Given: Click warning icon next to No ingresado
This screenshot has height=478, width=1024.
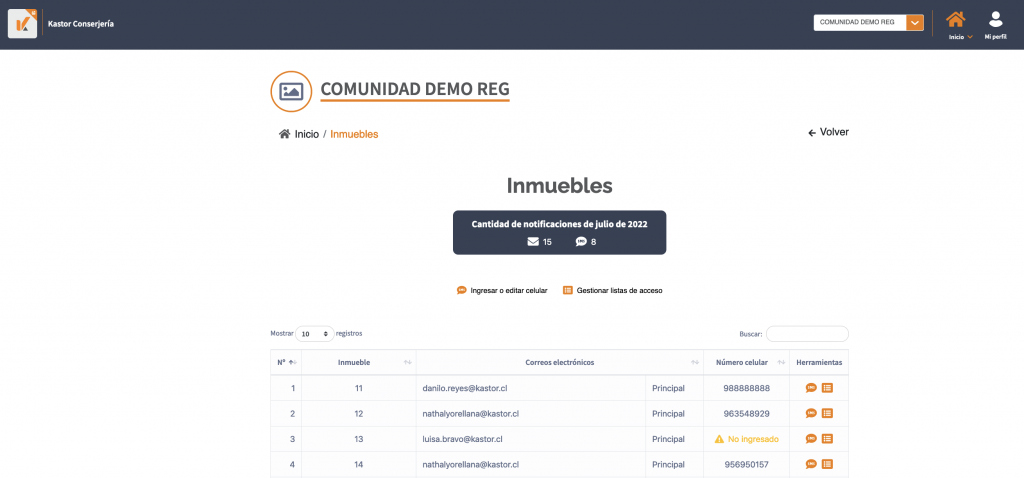Looking at the screenshot, I should pos(720,439).
